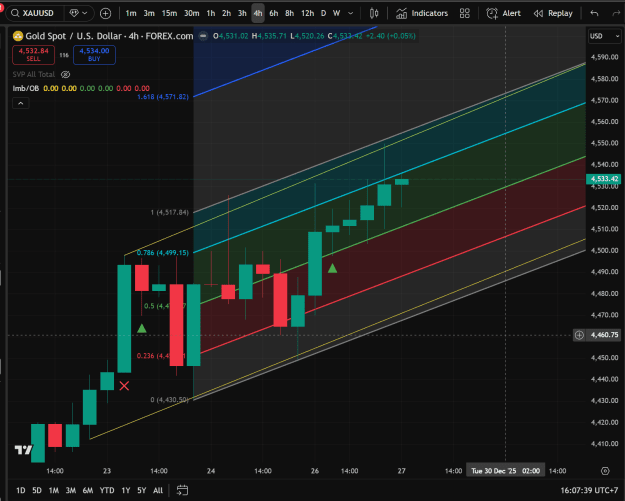Click the blue 1.618 channel line

[285, 62]
